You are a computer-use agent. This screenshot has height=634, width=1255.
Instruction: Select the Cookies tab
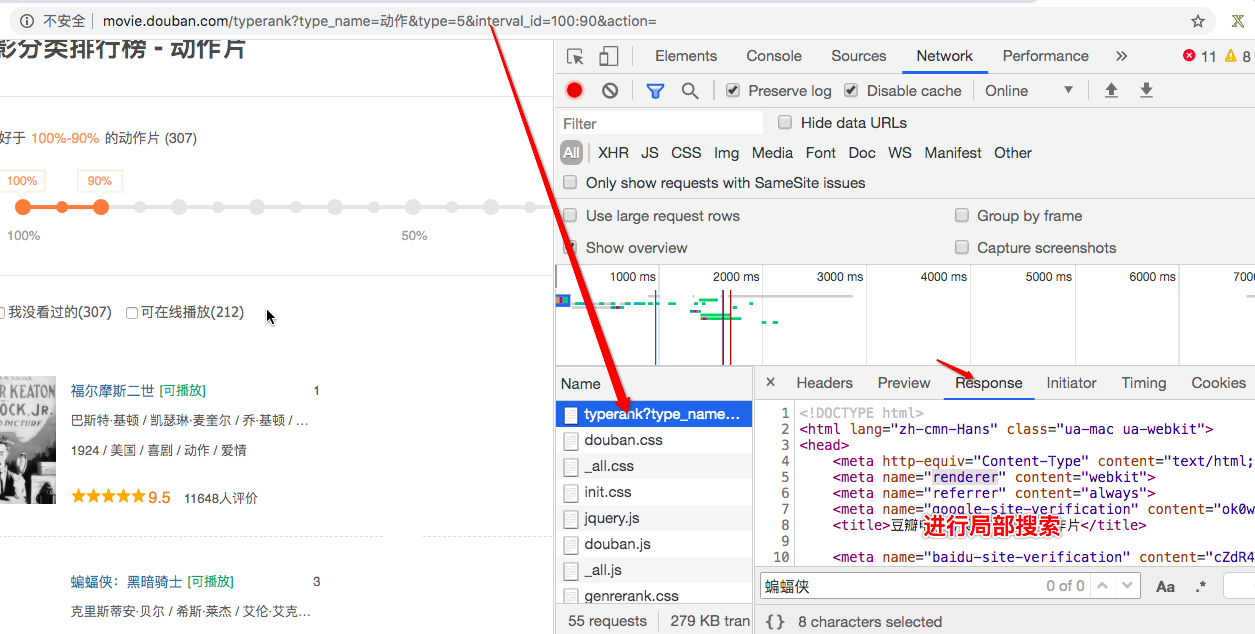(x=1219, y=382)
